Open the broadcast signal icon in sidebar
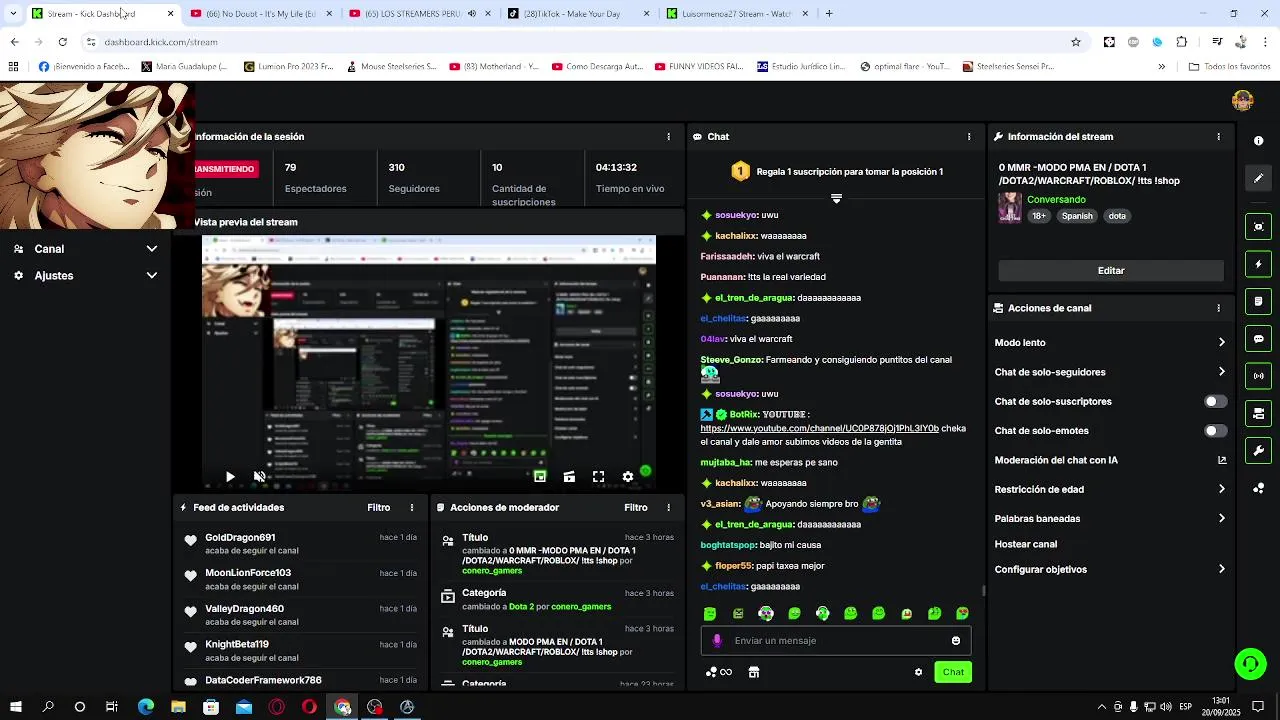The image size is (1280, 720). (1259, 376)
